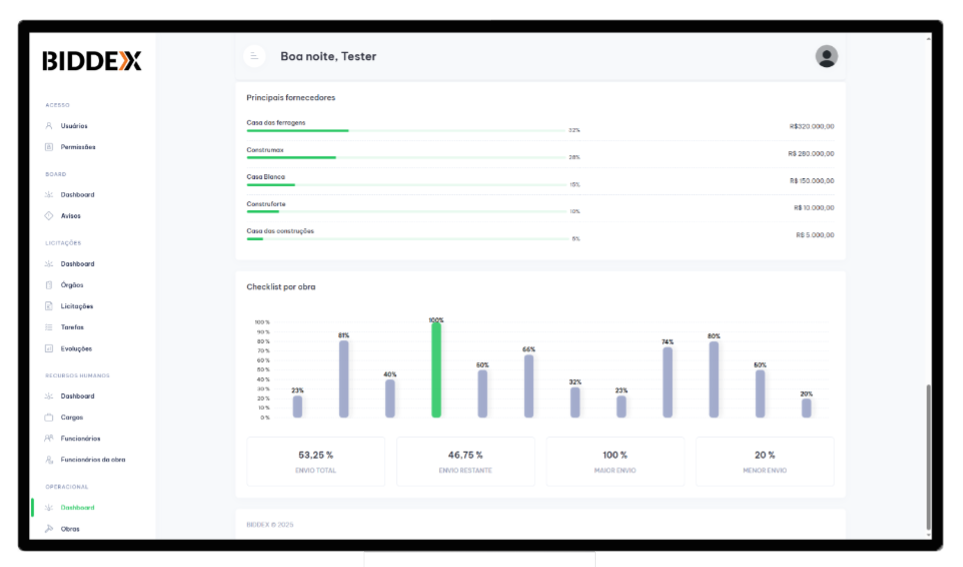Click the Permissões icon in sidebar
The width and height of the screenshot is (963, 567).
tap(49, 147)
